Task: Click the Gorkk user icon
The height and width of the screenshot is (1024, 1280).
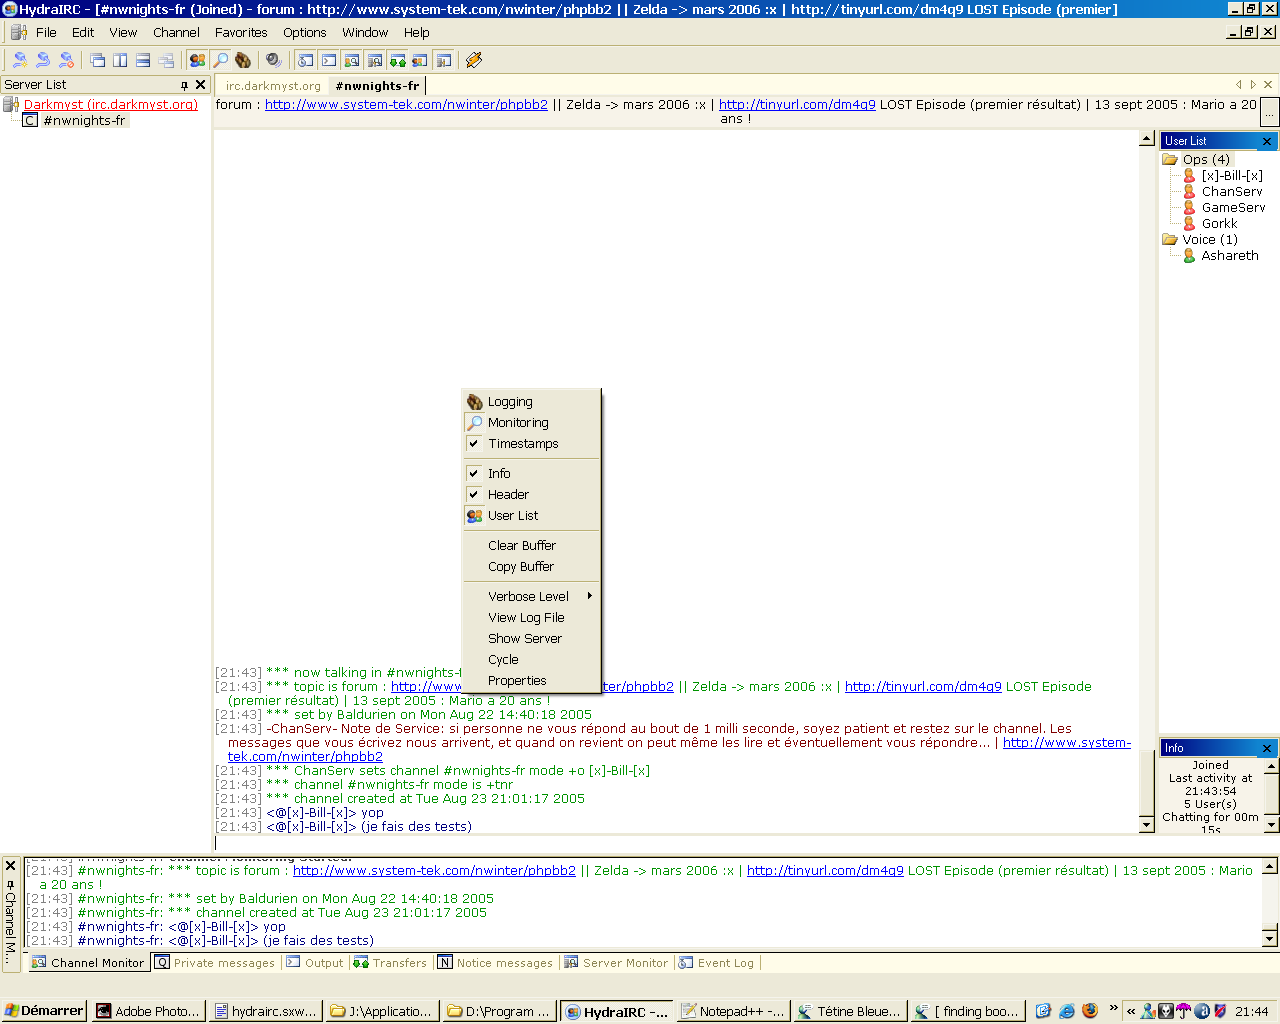Action: [1189, 223]
